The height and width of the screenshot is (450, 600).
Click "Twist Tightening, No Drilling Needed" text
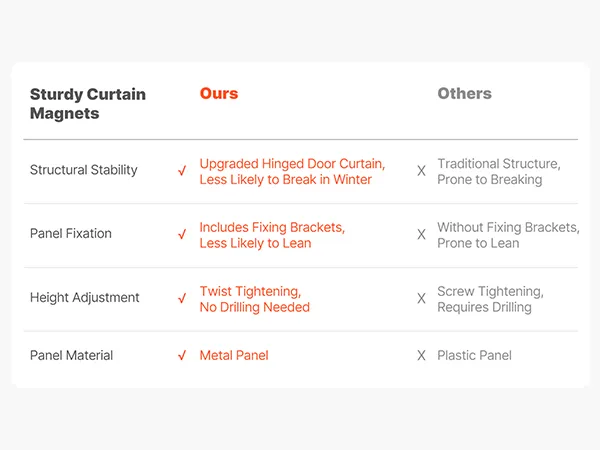point(254,299)
